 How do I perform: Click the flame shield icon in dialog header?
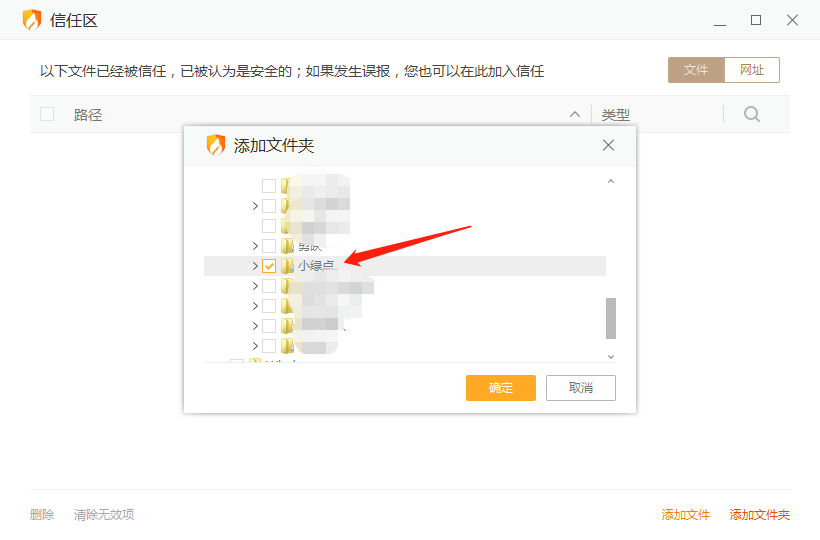point(216,145)
